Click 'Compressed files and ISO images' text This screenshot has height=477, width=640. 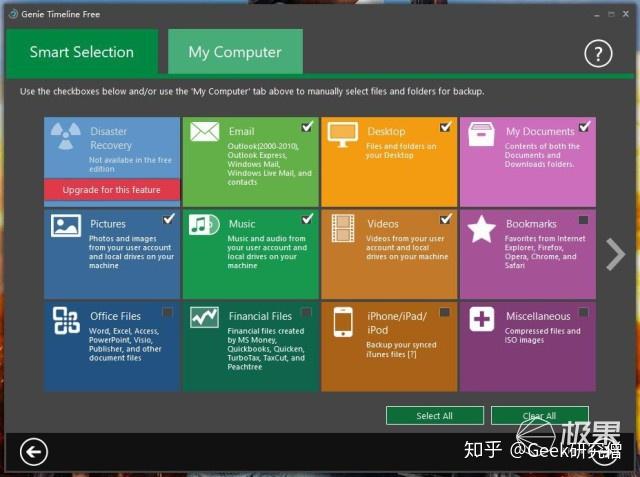point(542,335)
